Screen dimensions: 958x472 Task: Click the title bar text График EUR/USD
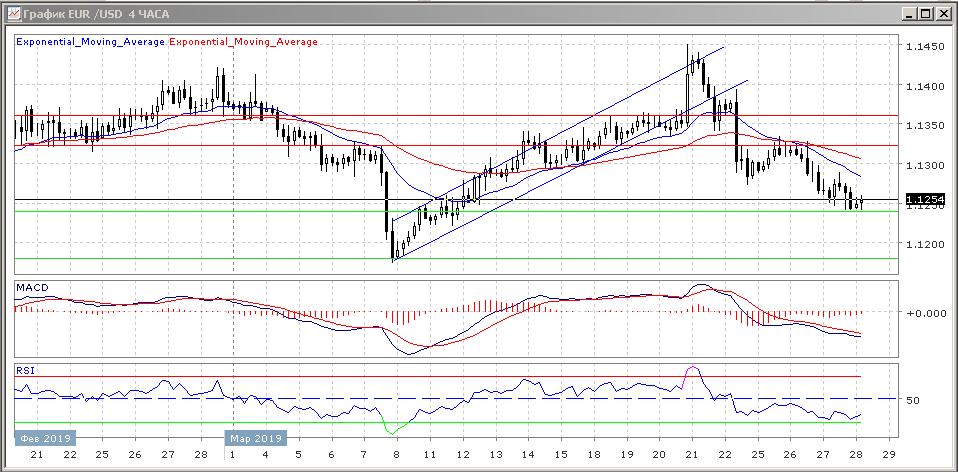[x=86, y=13]
